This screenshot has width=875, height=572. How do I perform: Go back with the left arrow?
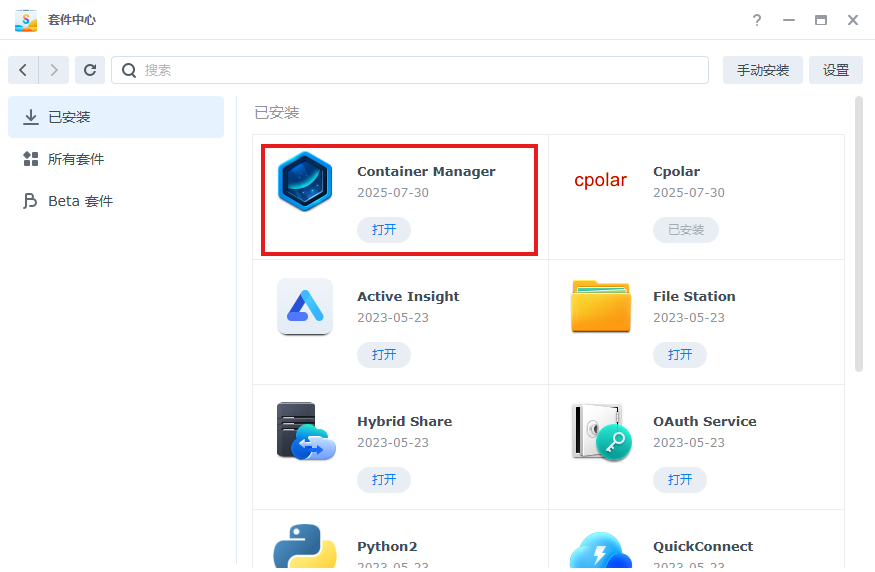coord(23,70)
